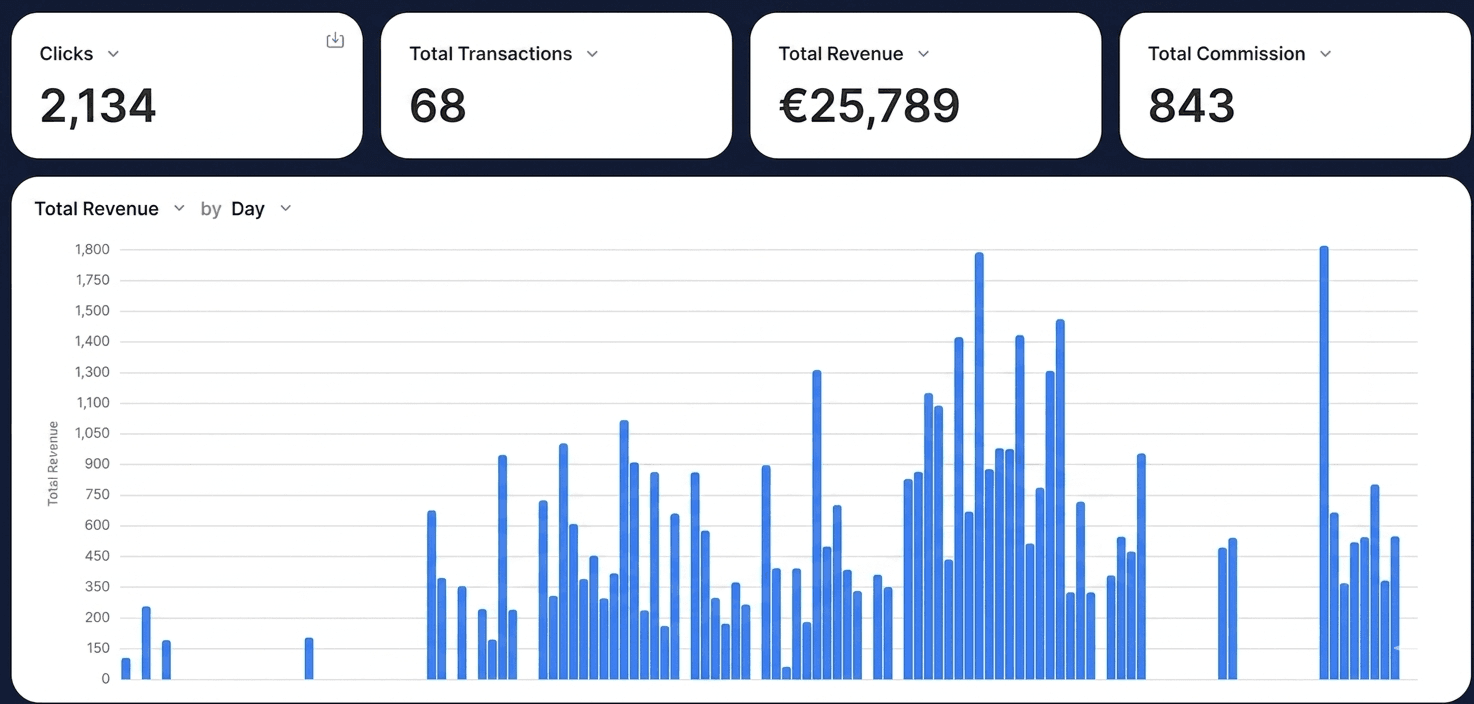1474x704 pixels.
Task: Click the 1,300 y-axis label
Action: click(92, 372)
